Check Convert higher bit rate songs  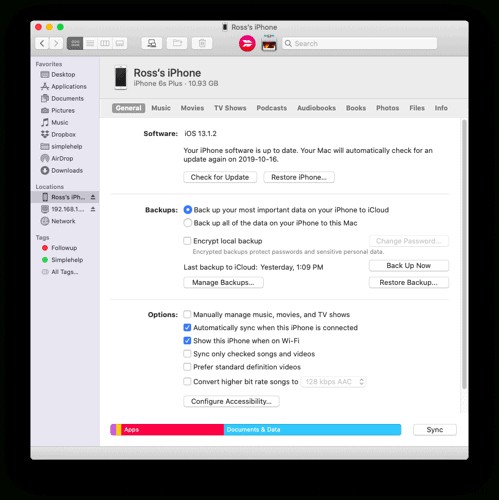[187, 381]
